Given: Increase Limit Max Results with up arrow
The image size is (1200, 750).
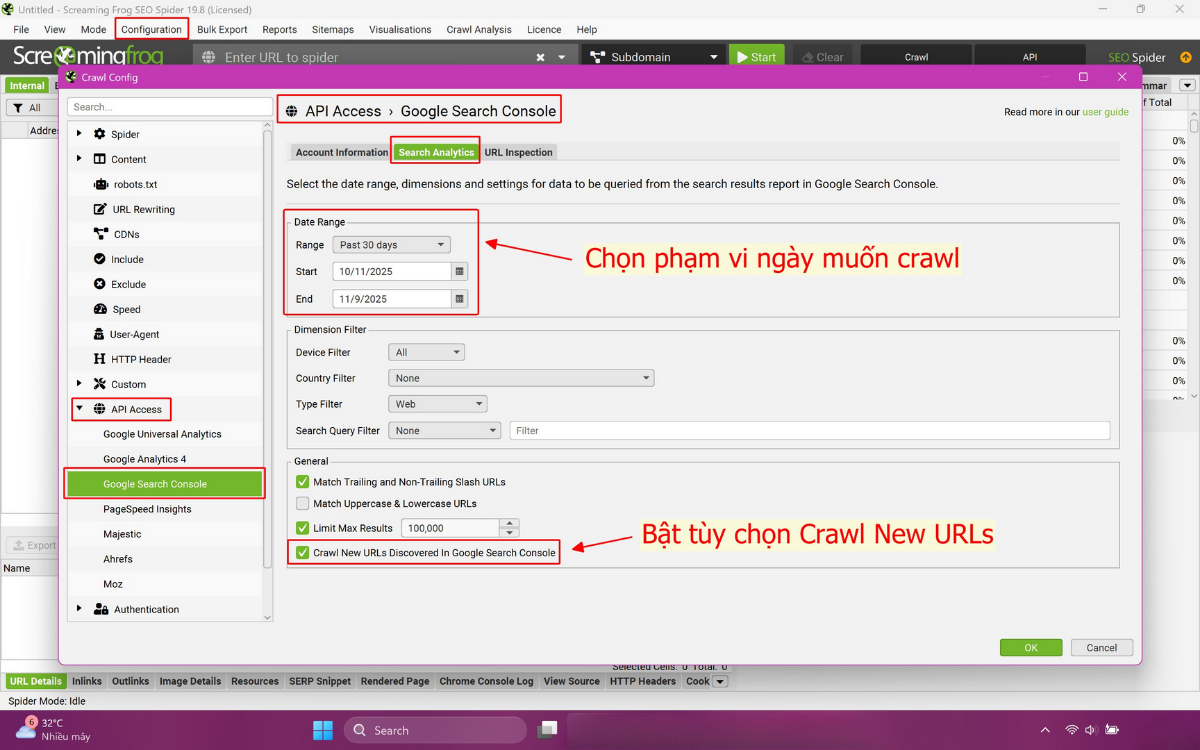Looking at the screenshot, I should [x=510, y=523].
